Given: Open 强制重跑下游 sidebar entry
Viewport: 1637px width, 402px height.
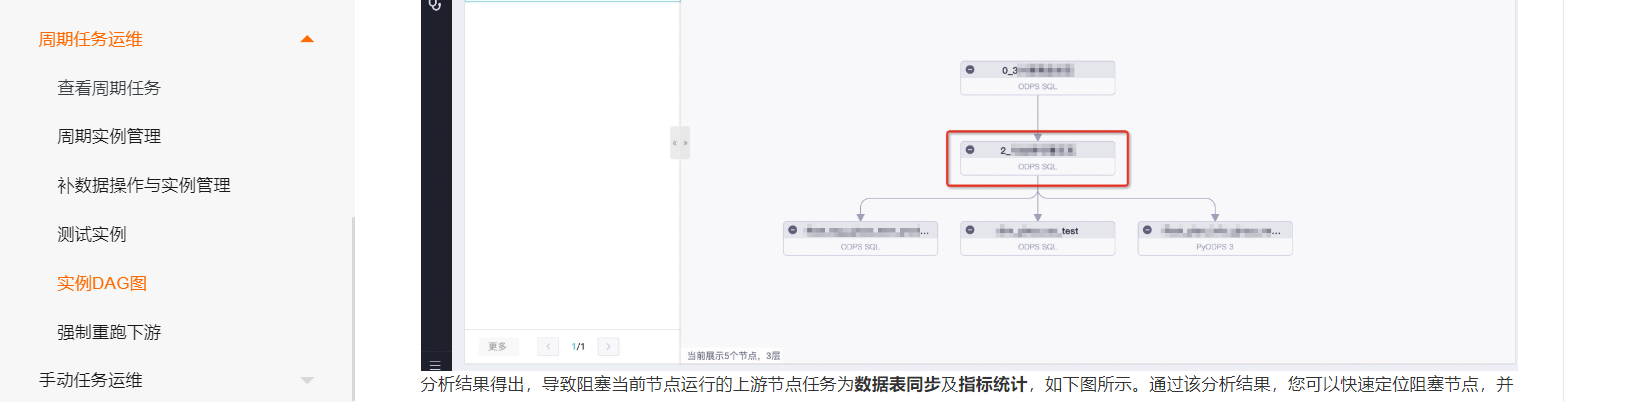Looking at the screenshot, I should 109,332.
